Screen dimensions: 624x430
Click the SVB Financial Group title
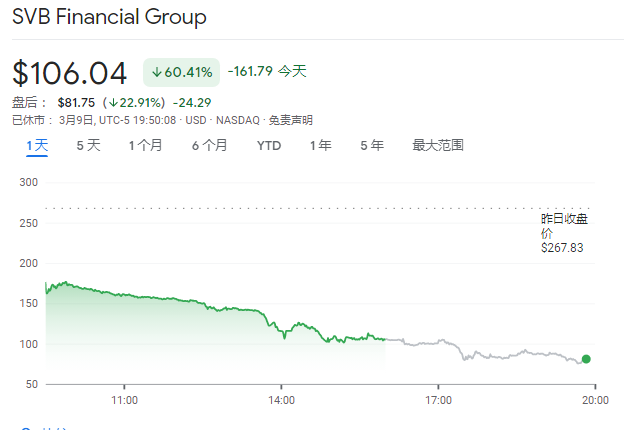coord(110,18)
